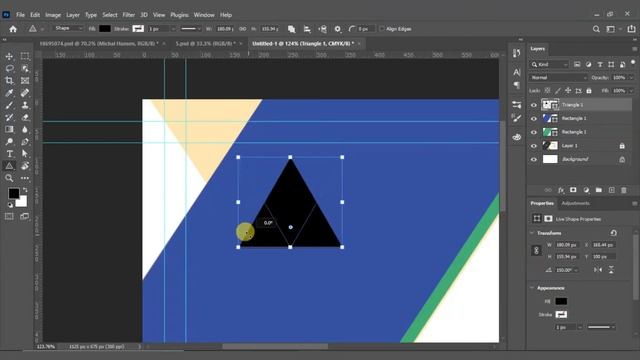Add a layer style with fx button
This screenshot has height=360, width=640.
point(561,190)
